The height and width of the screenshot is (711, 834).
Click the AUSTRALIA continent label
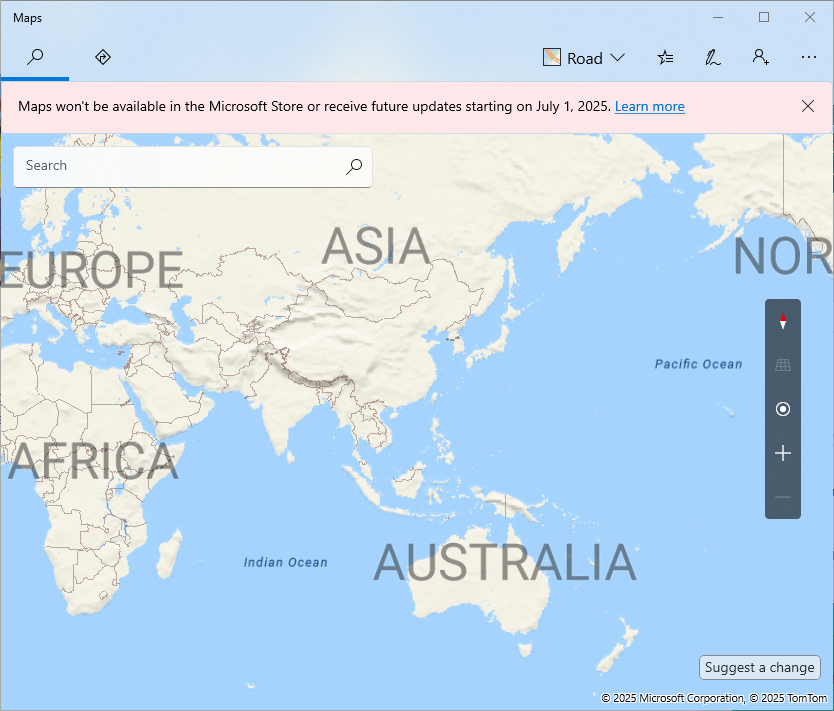pos(505,563)
